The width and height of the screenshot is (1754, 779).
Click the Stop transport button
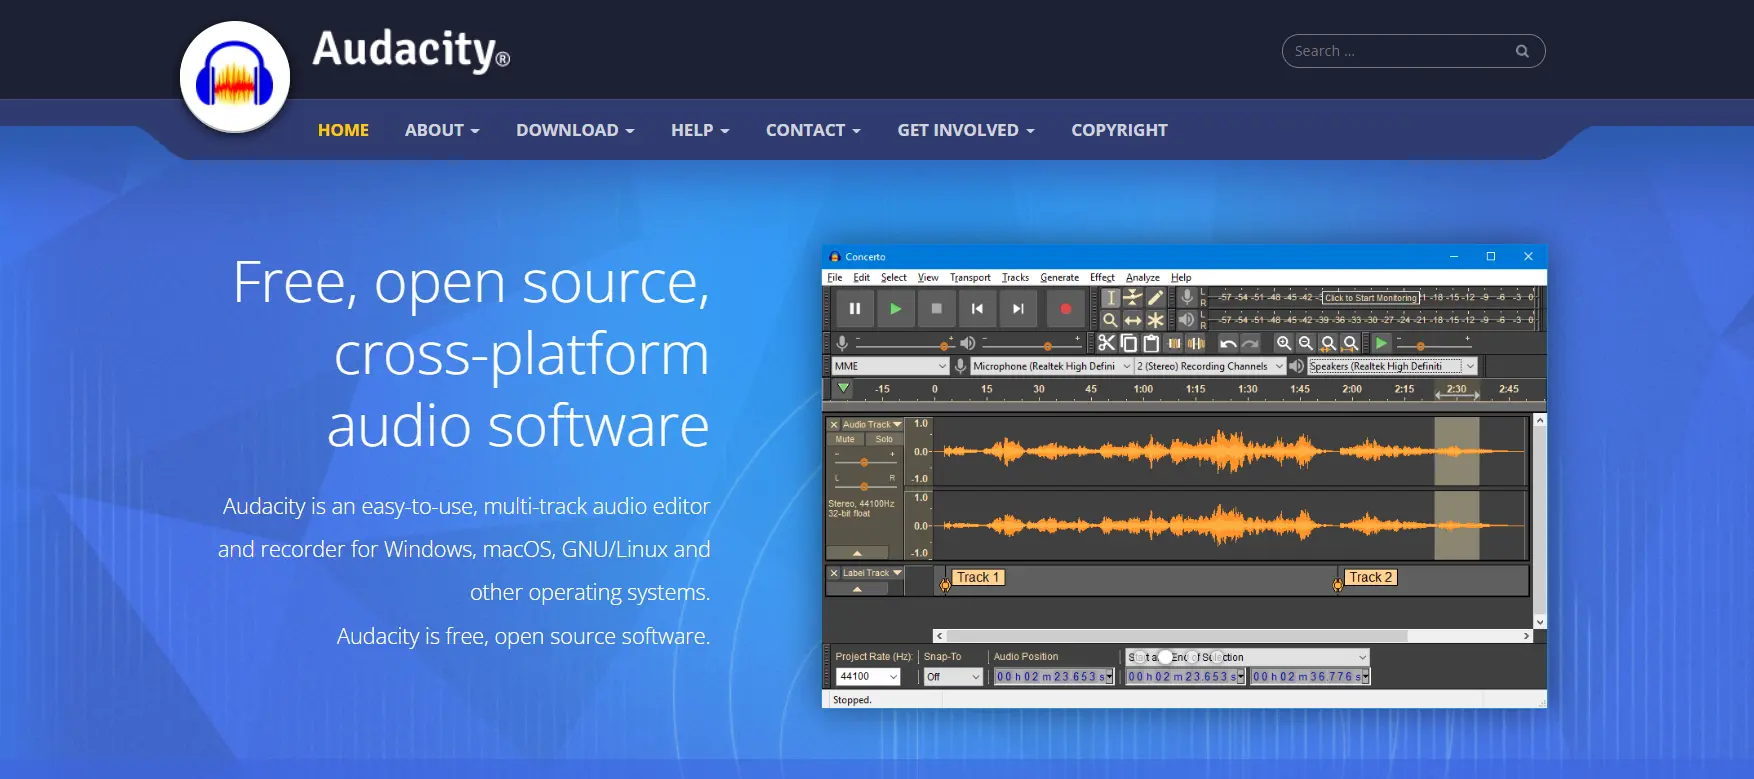click(936, 309)
